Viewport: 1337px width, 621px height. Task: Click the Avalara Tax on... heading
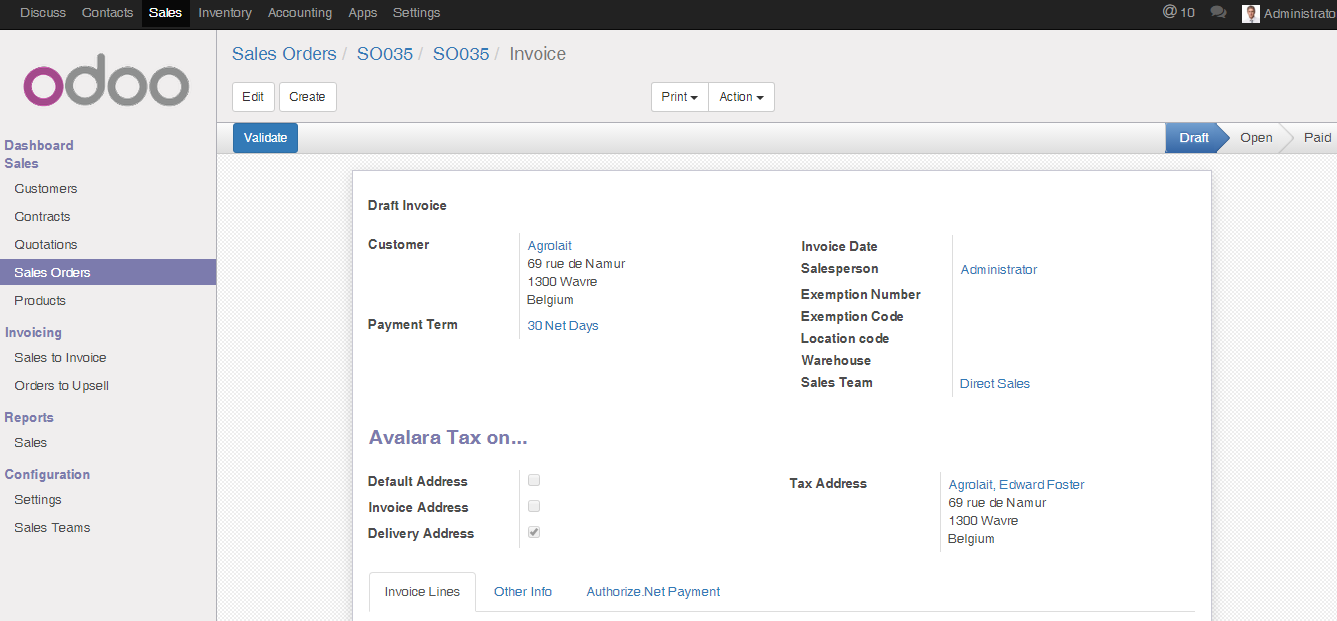[x=448, y=438]
